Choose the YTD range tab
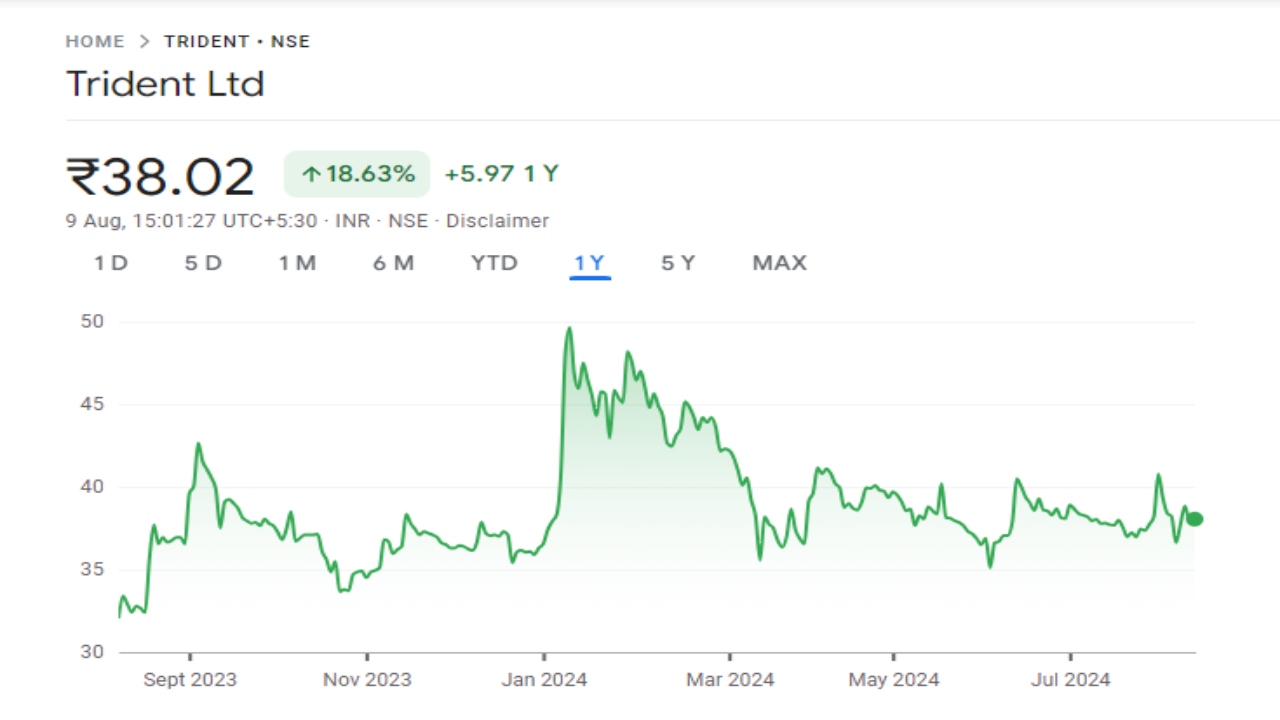 (x=494, y=263)
